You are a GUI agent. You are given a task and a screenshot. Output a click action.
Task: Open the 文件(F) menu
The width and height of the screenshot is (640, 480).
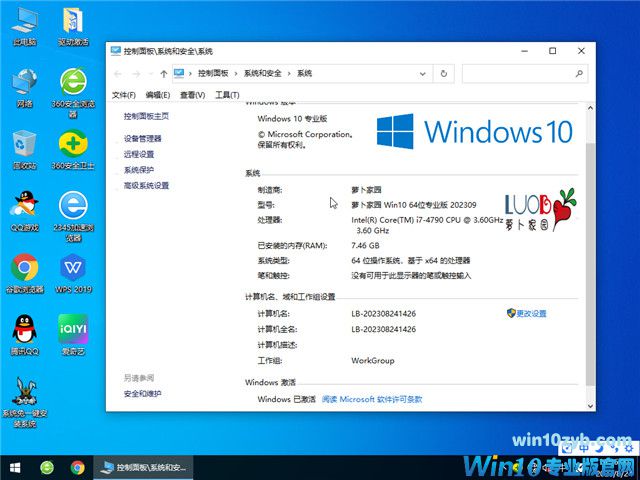[x=124, y=95]
